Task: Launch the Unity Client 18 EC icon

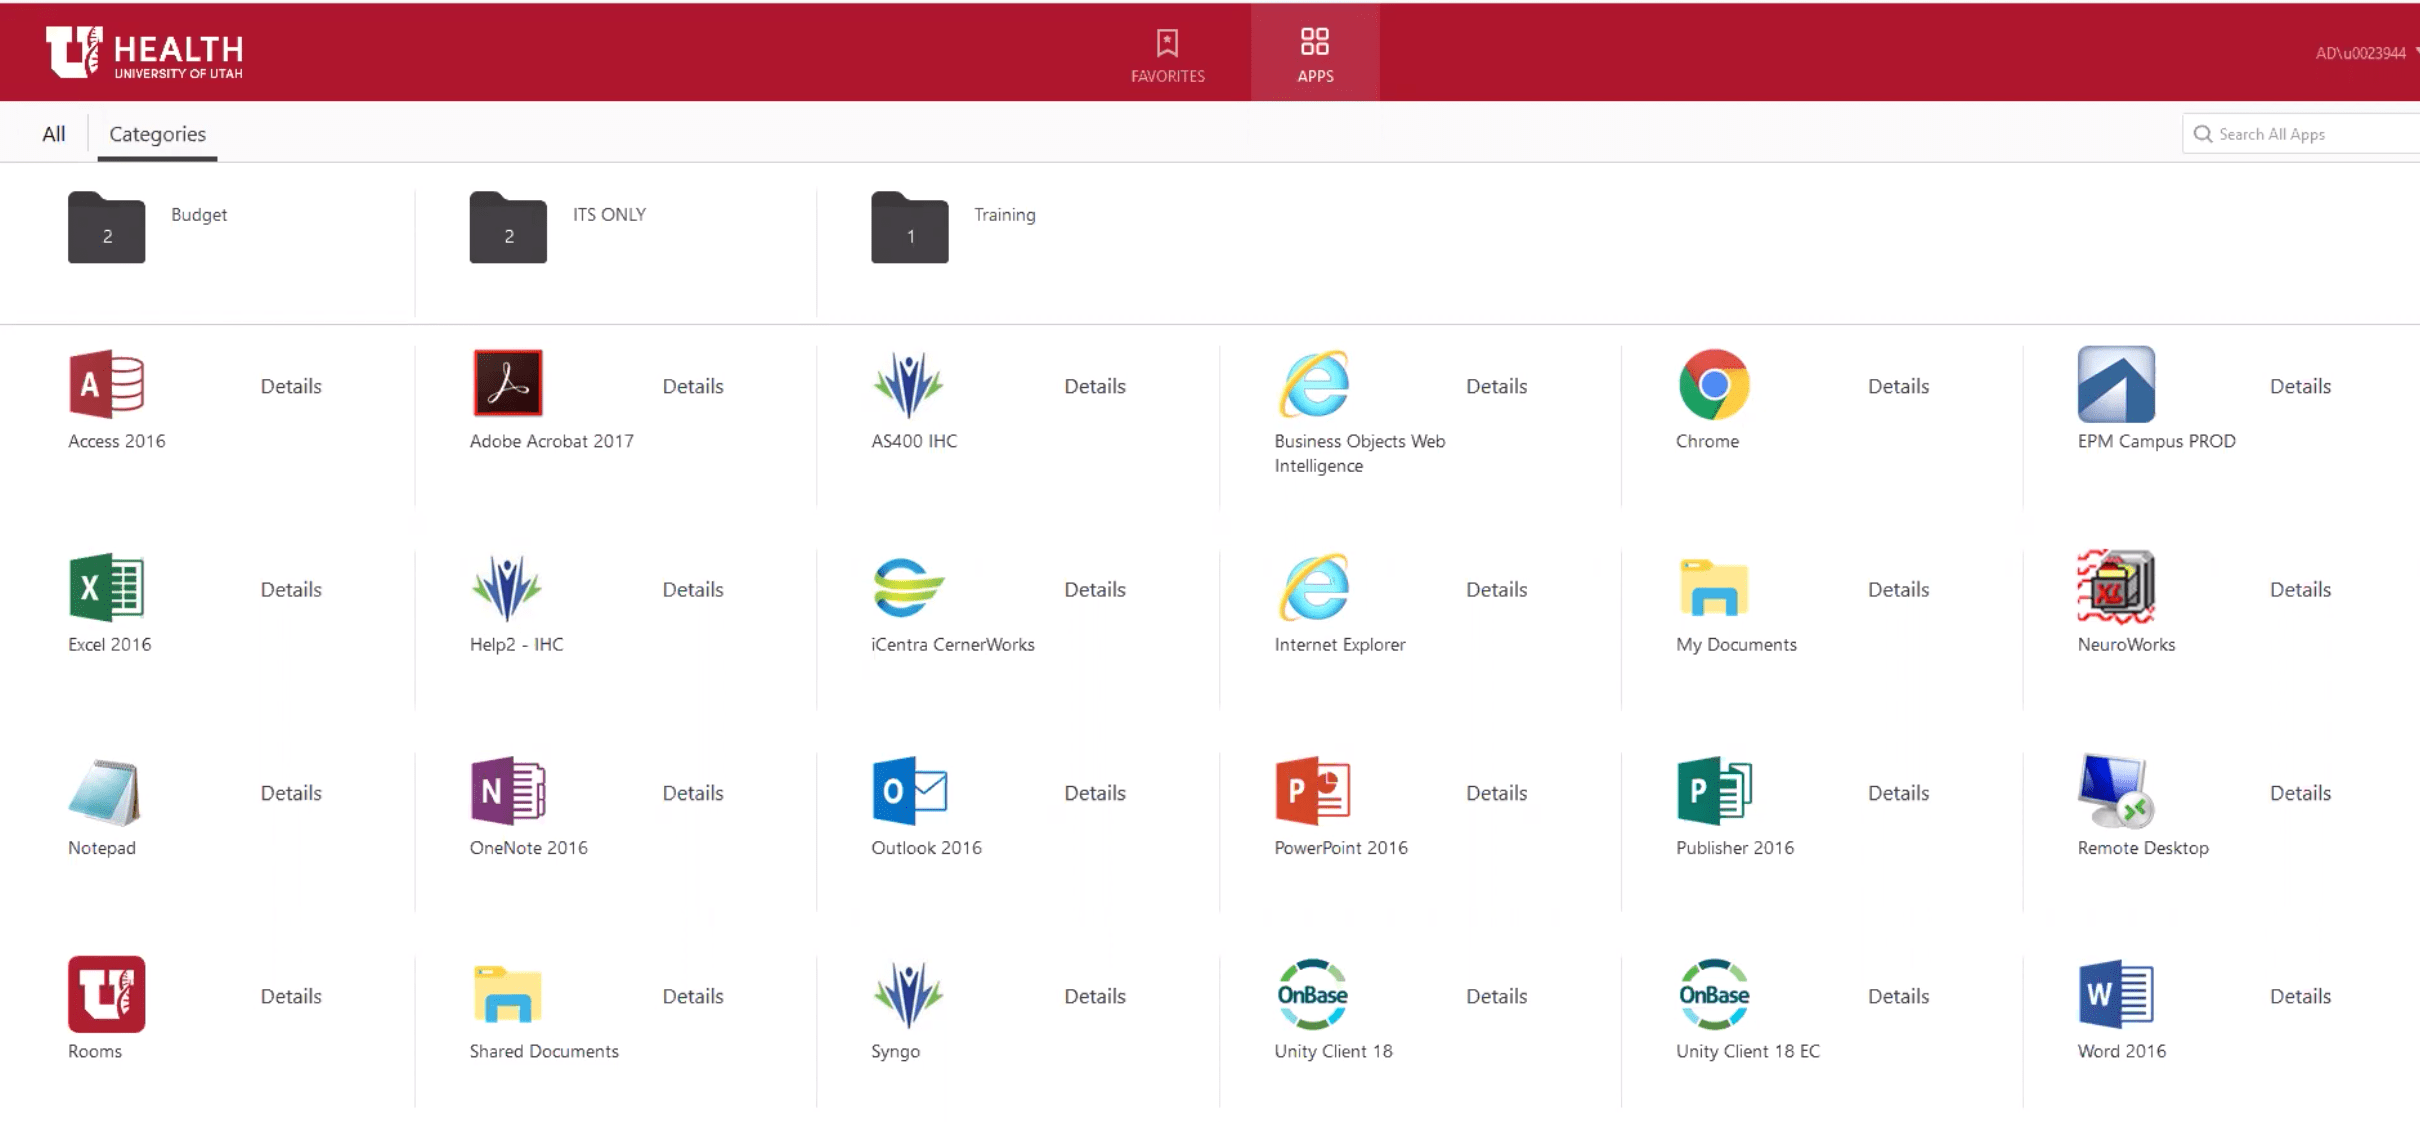Action: click(1714, 994)
